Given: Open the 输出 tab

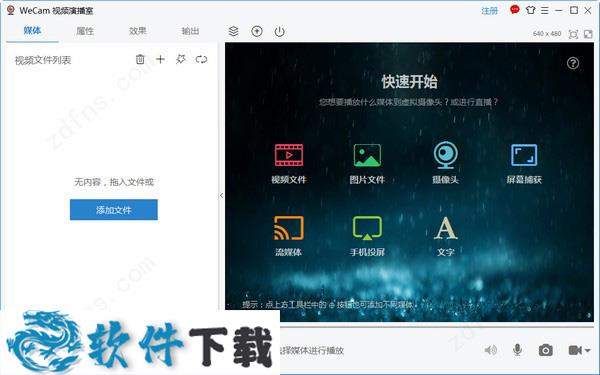Looking at the screenshot, I should 190,31.
